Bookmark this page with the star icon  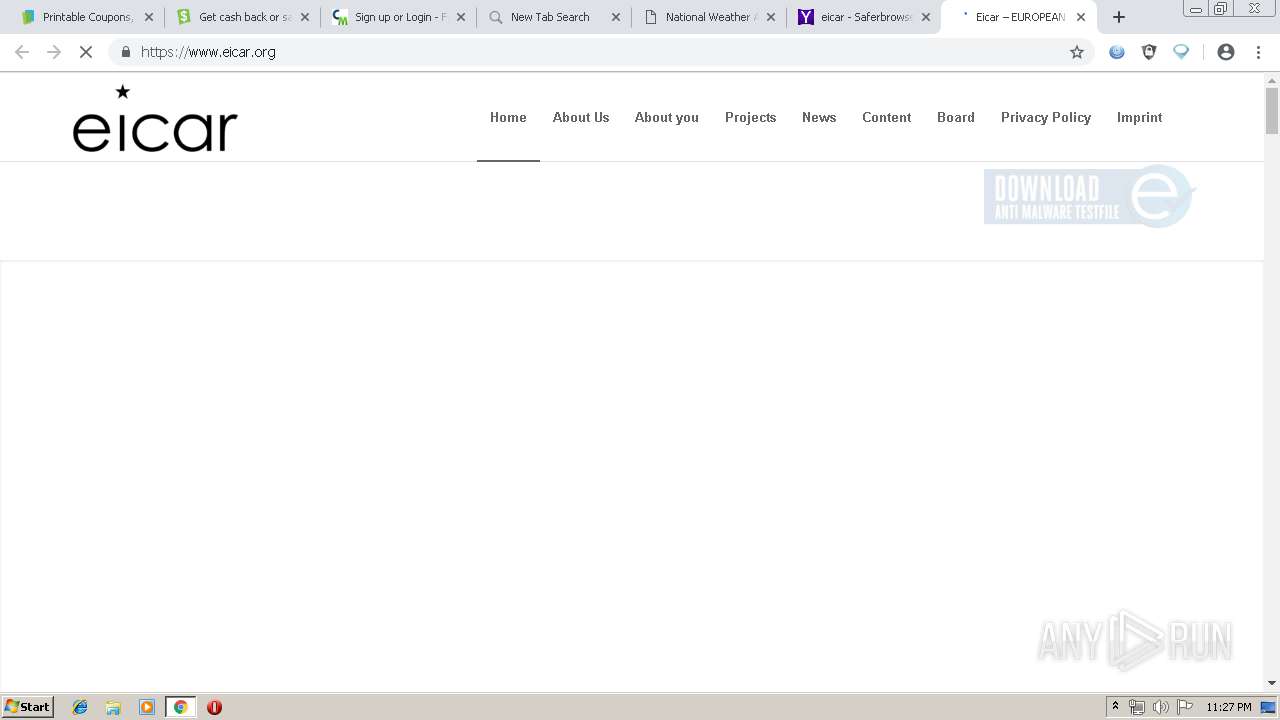1077,52
